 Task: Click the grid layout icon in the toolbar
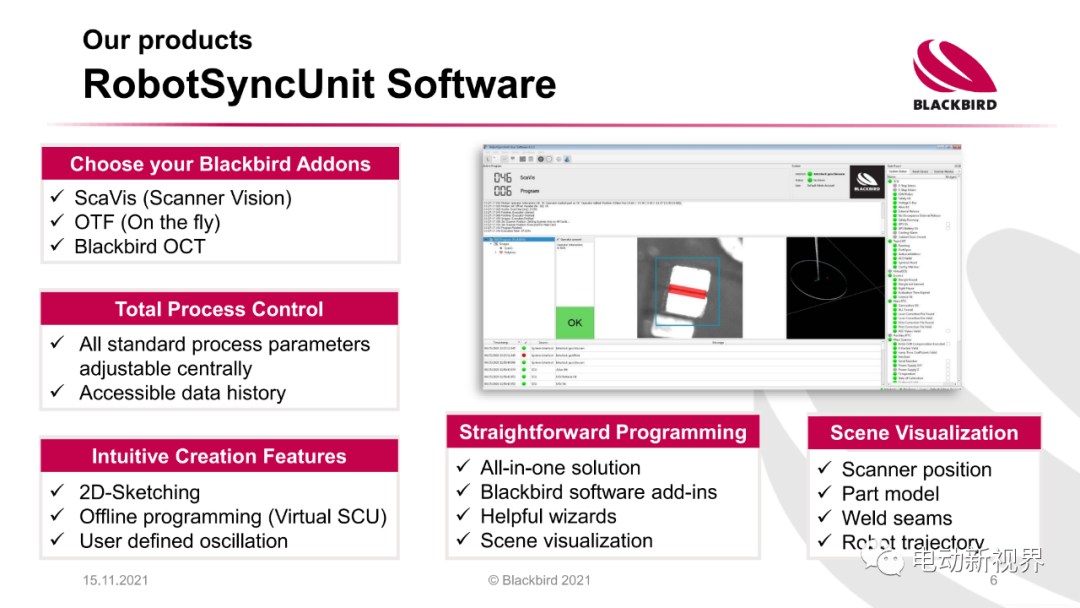point(523,159)
